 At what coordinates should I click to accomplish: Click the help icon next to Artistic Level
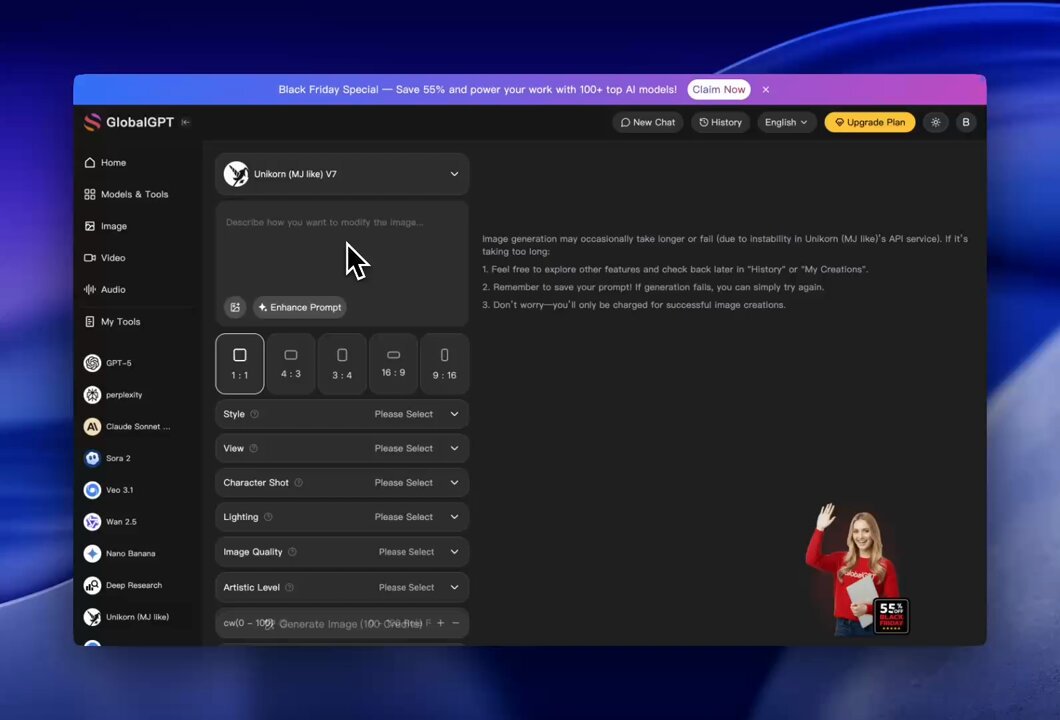289,587
